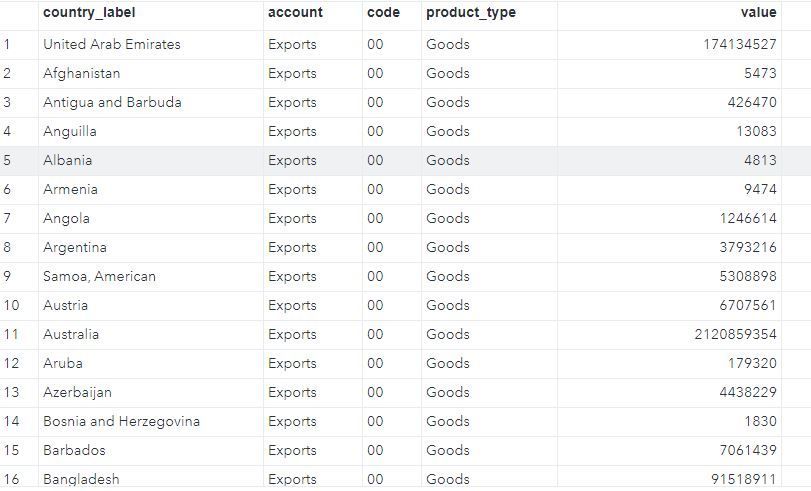This screenshot has height=491, width=811.
Task: Click the Exports cell in Argentina row
Action: pyautogui.click(x=292, y=247)
